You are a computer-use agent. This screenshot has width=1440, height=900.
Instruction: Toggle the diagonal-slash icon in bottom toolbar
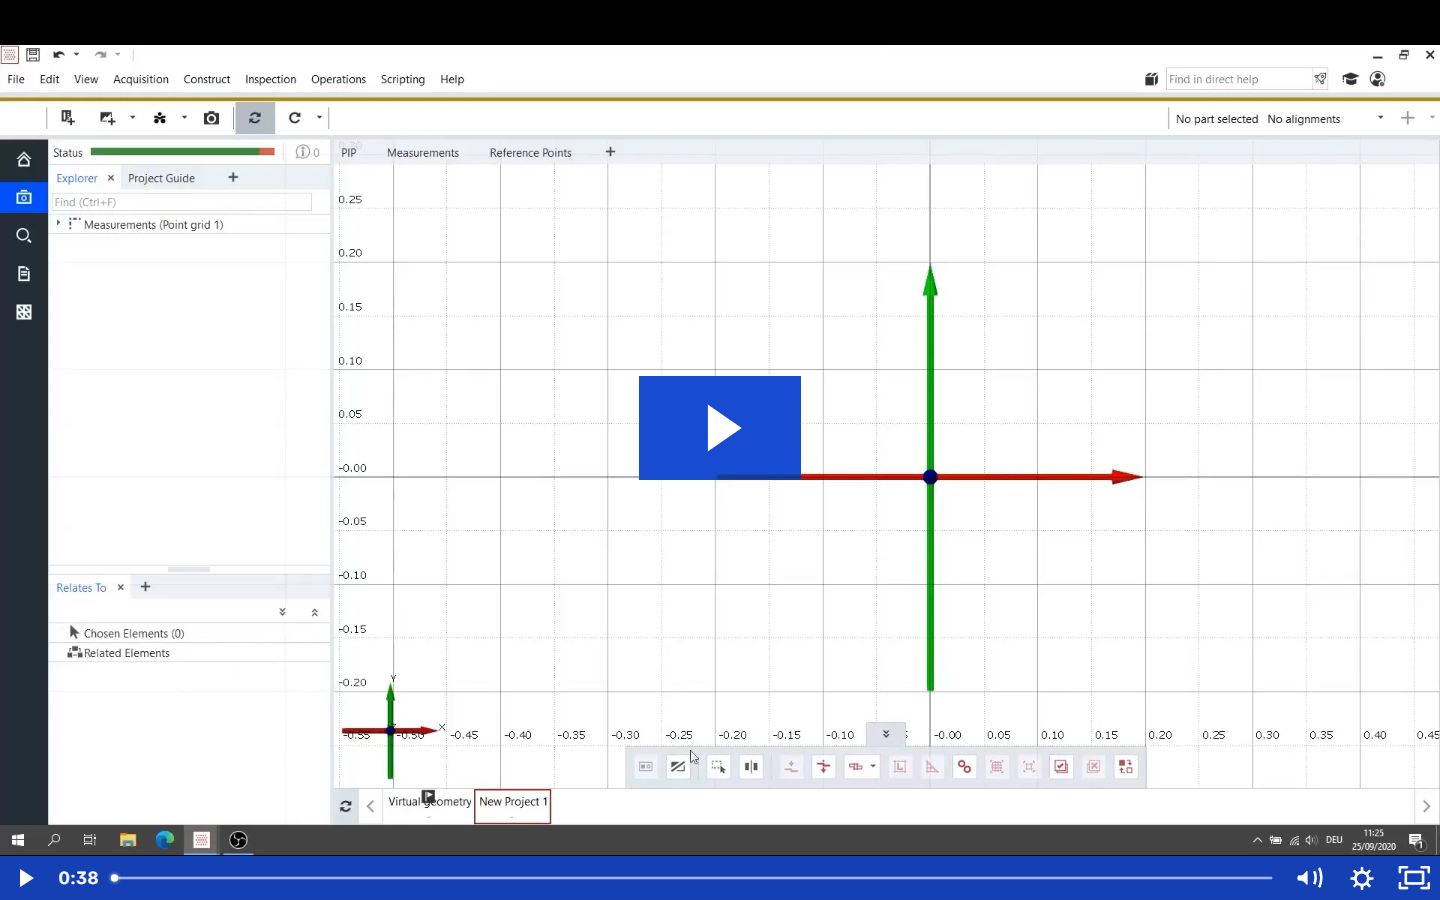point(678,767)
